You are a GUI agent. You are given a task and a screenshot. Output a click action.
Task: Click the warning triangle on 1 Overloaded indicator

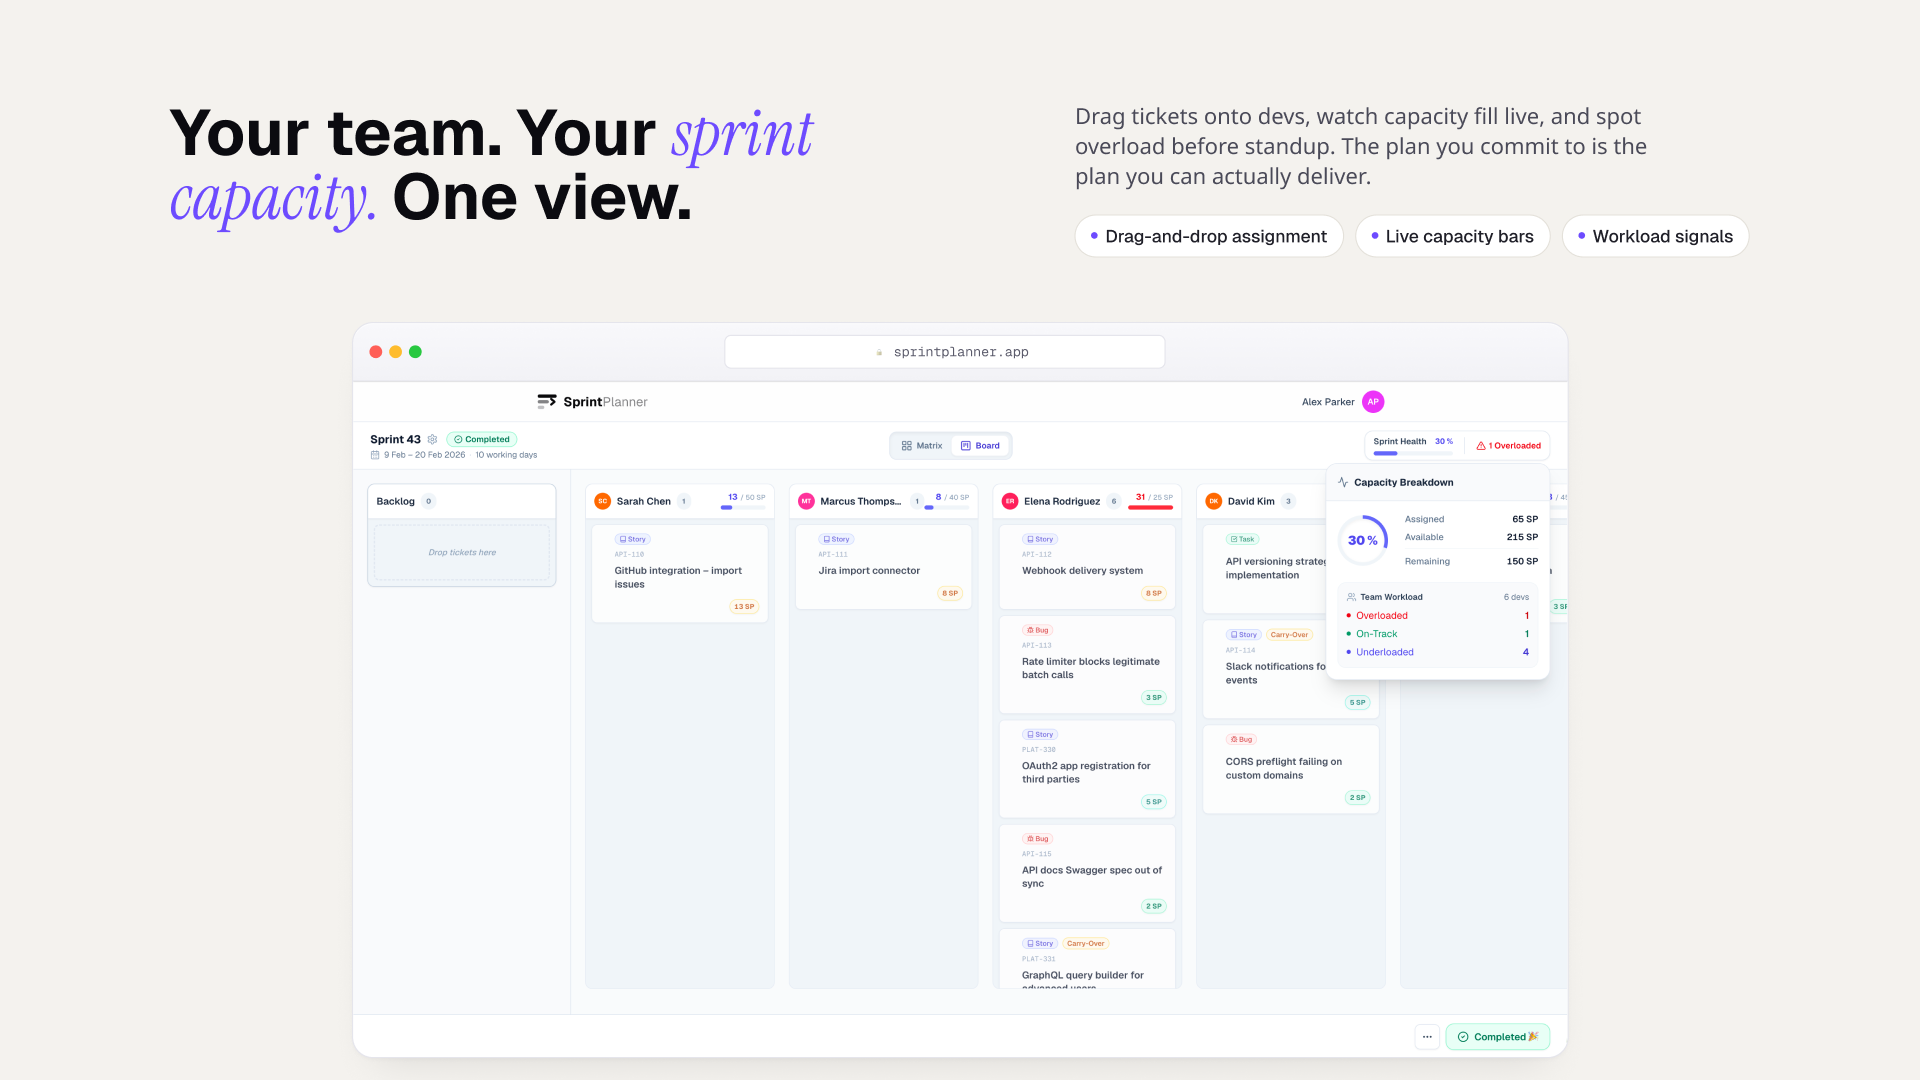click(1480, 446)
